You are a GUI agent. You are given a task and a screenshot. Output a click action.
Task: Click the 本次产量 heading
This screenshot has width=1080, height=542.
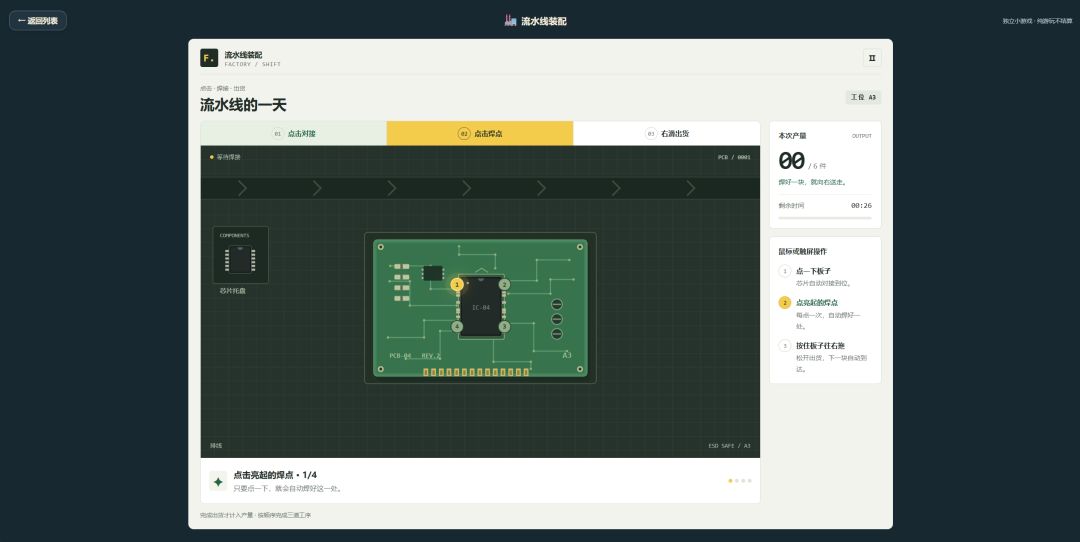click(x=792, y=136)
